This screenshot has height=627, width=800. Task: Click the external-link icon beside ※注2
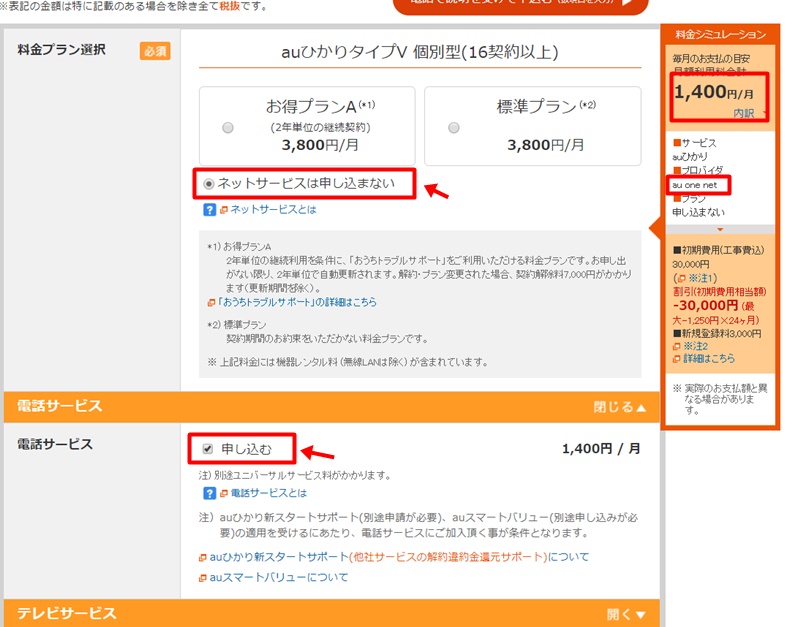(677, 346)
